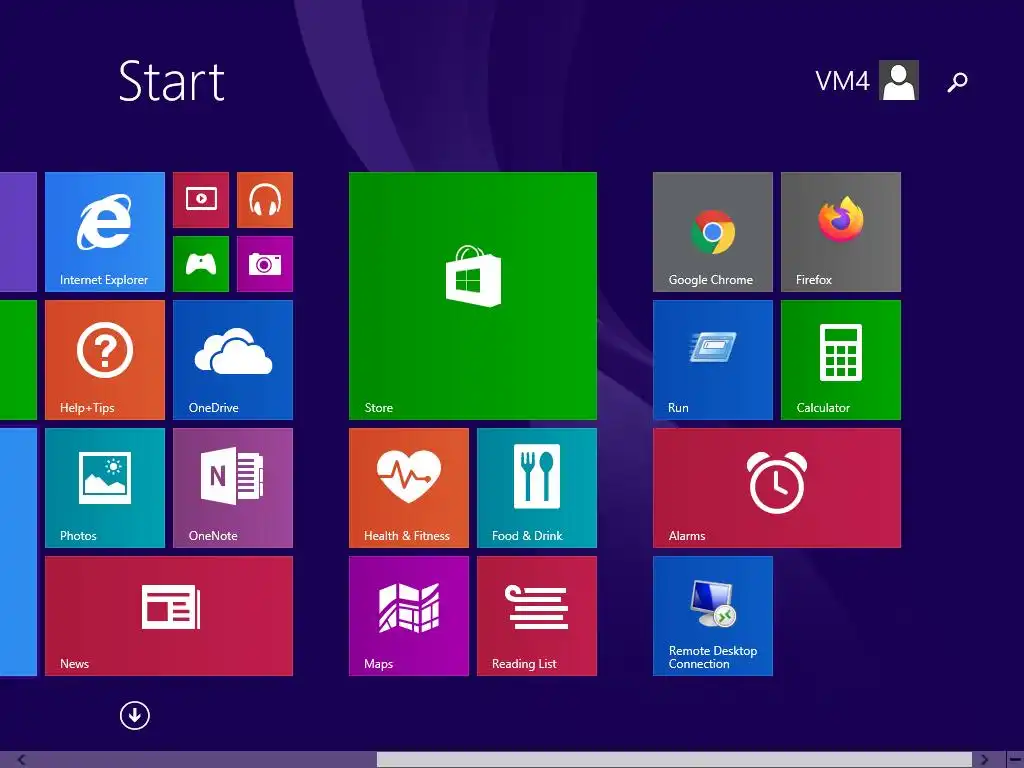1024x768 pixels.
Task: Open the Food & Drink tile
Action: [537, 488]
